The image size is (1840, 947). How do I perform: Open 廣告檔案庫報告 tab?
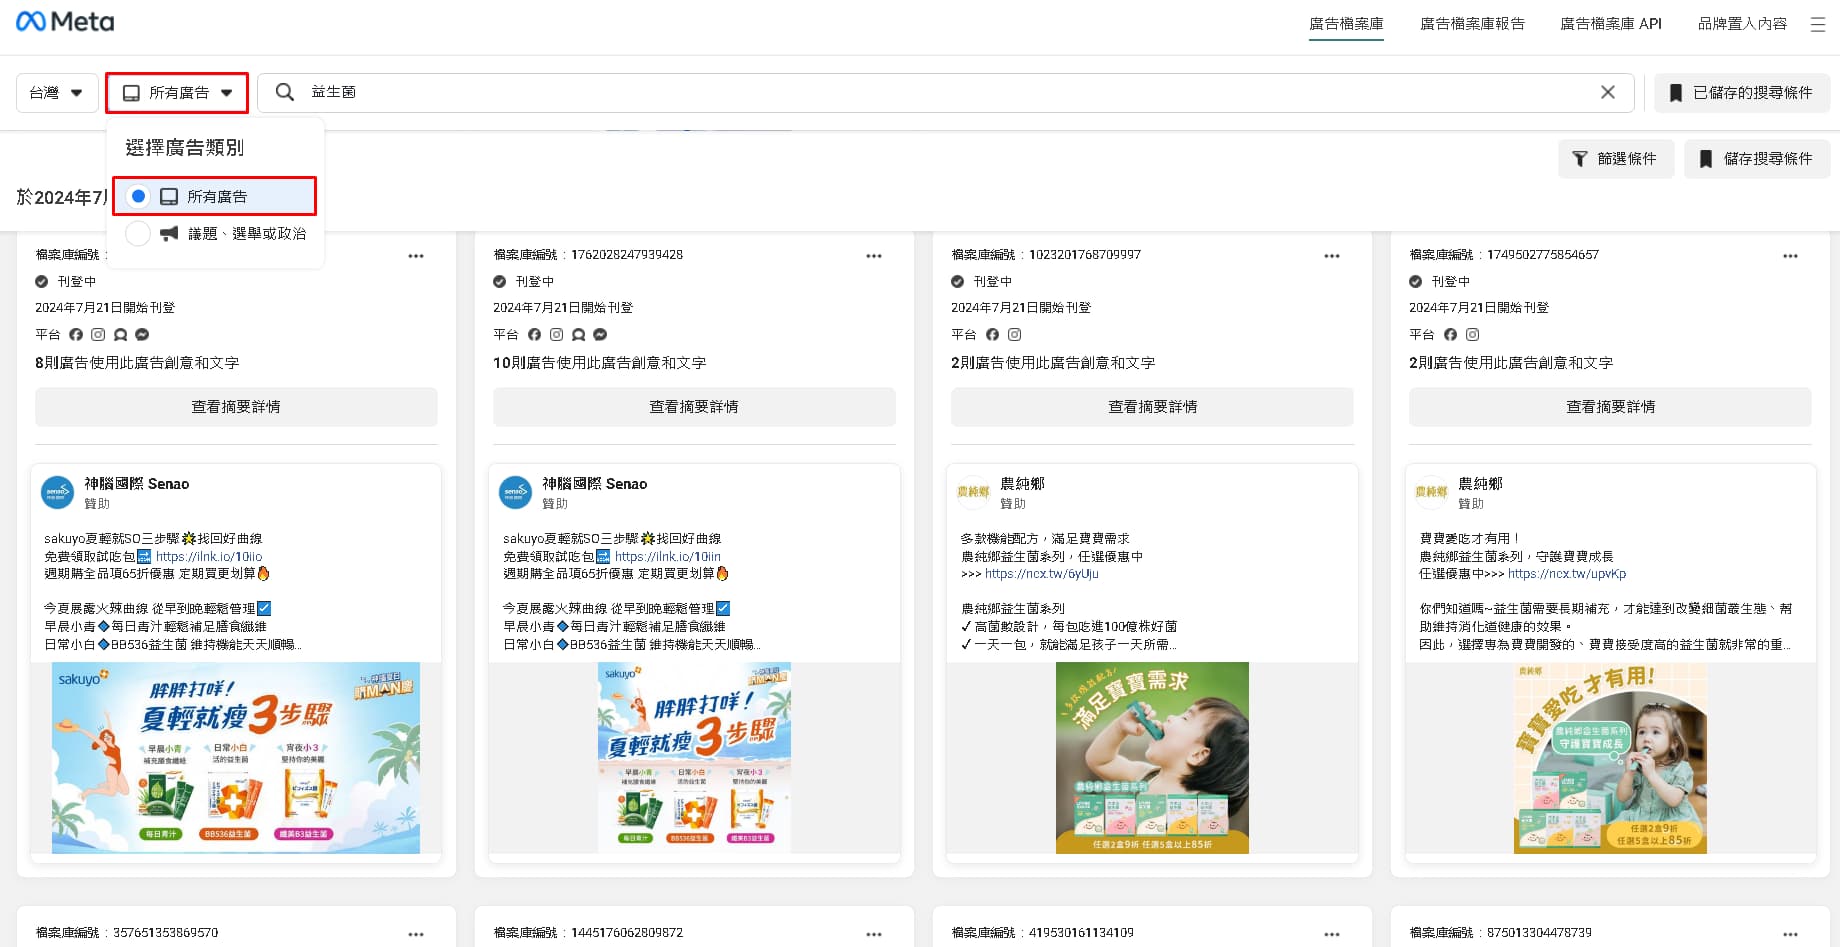coord(1472,23)
